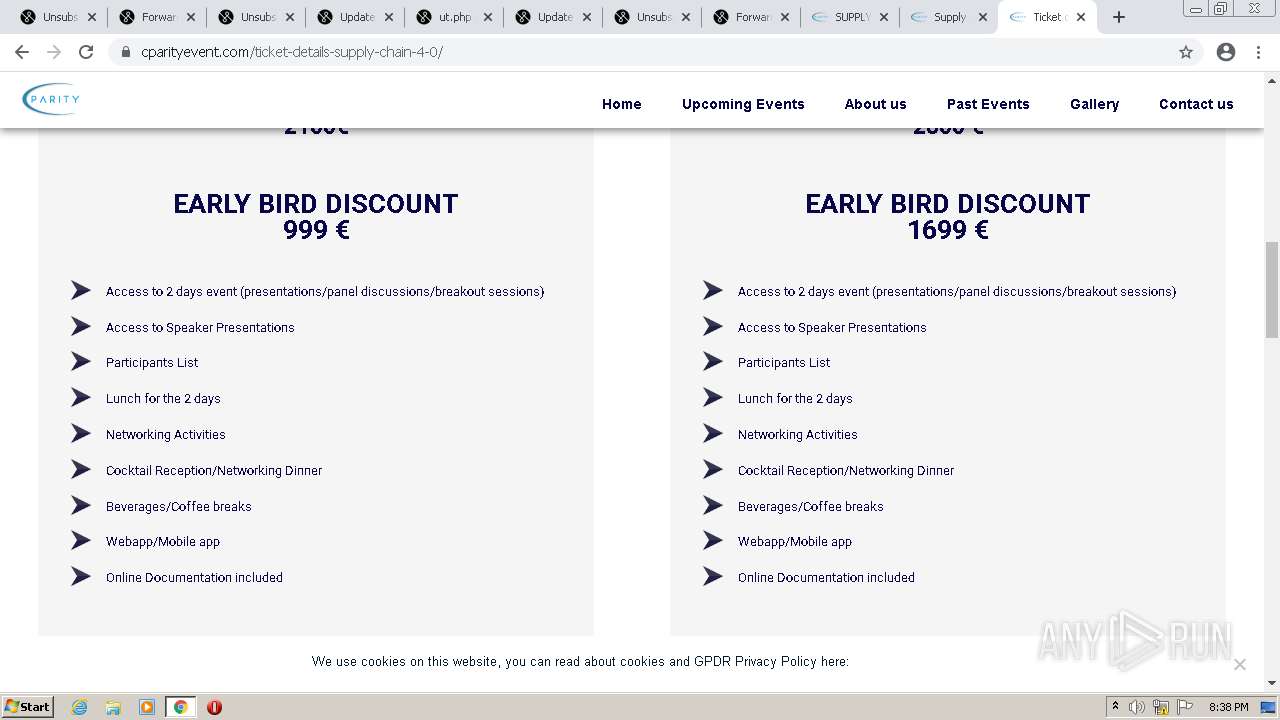
Task: Bookmark this page with the star icon
Action: (x=1186, y=52)
